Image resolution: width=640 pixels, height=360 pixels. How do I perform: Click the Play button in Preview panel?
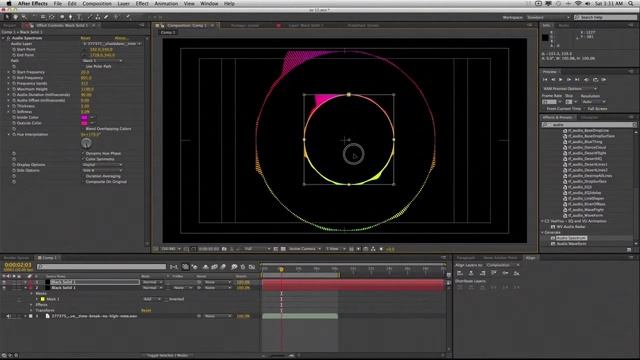[560, 80]
